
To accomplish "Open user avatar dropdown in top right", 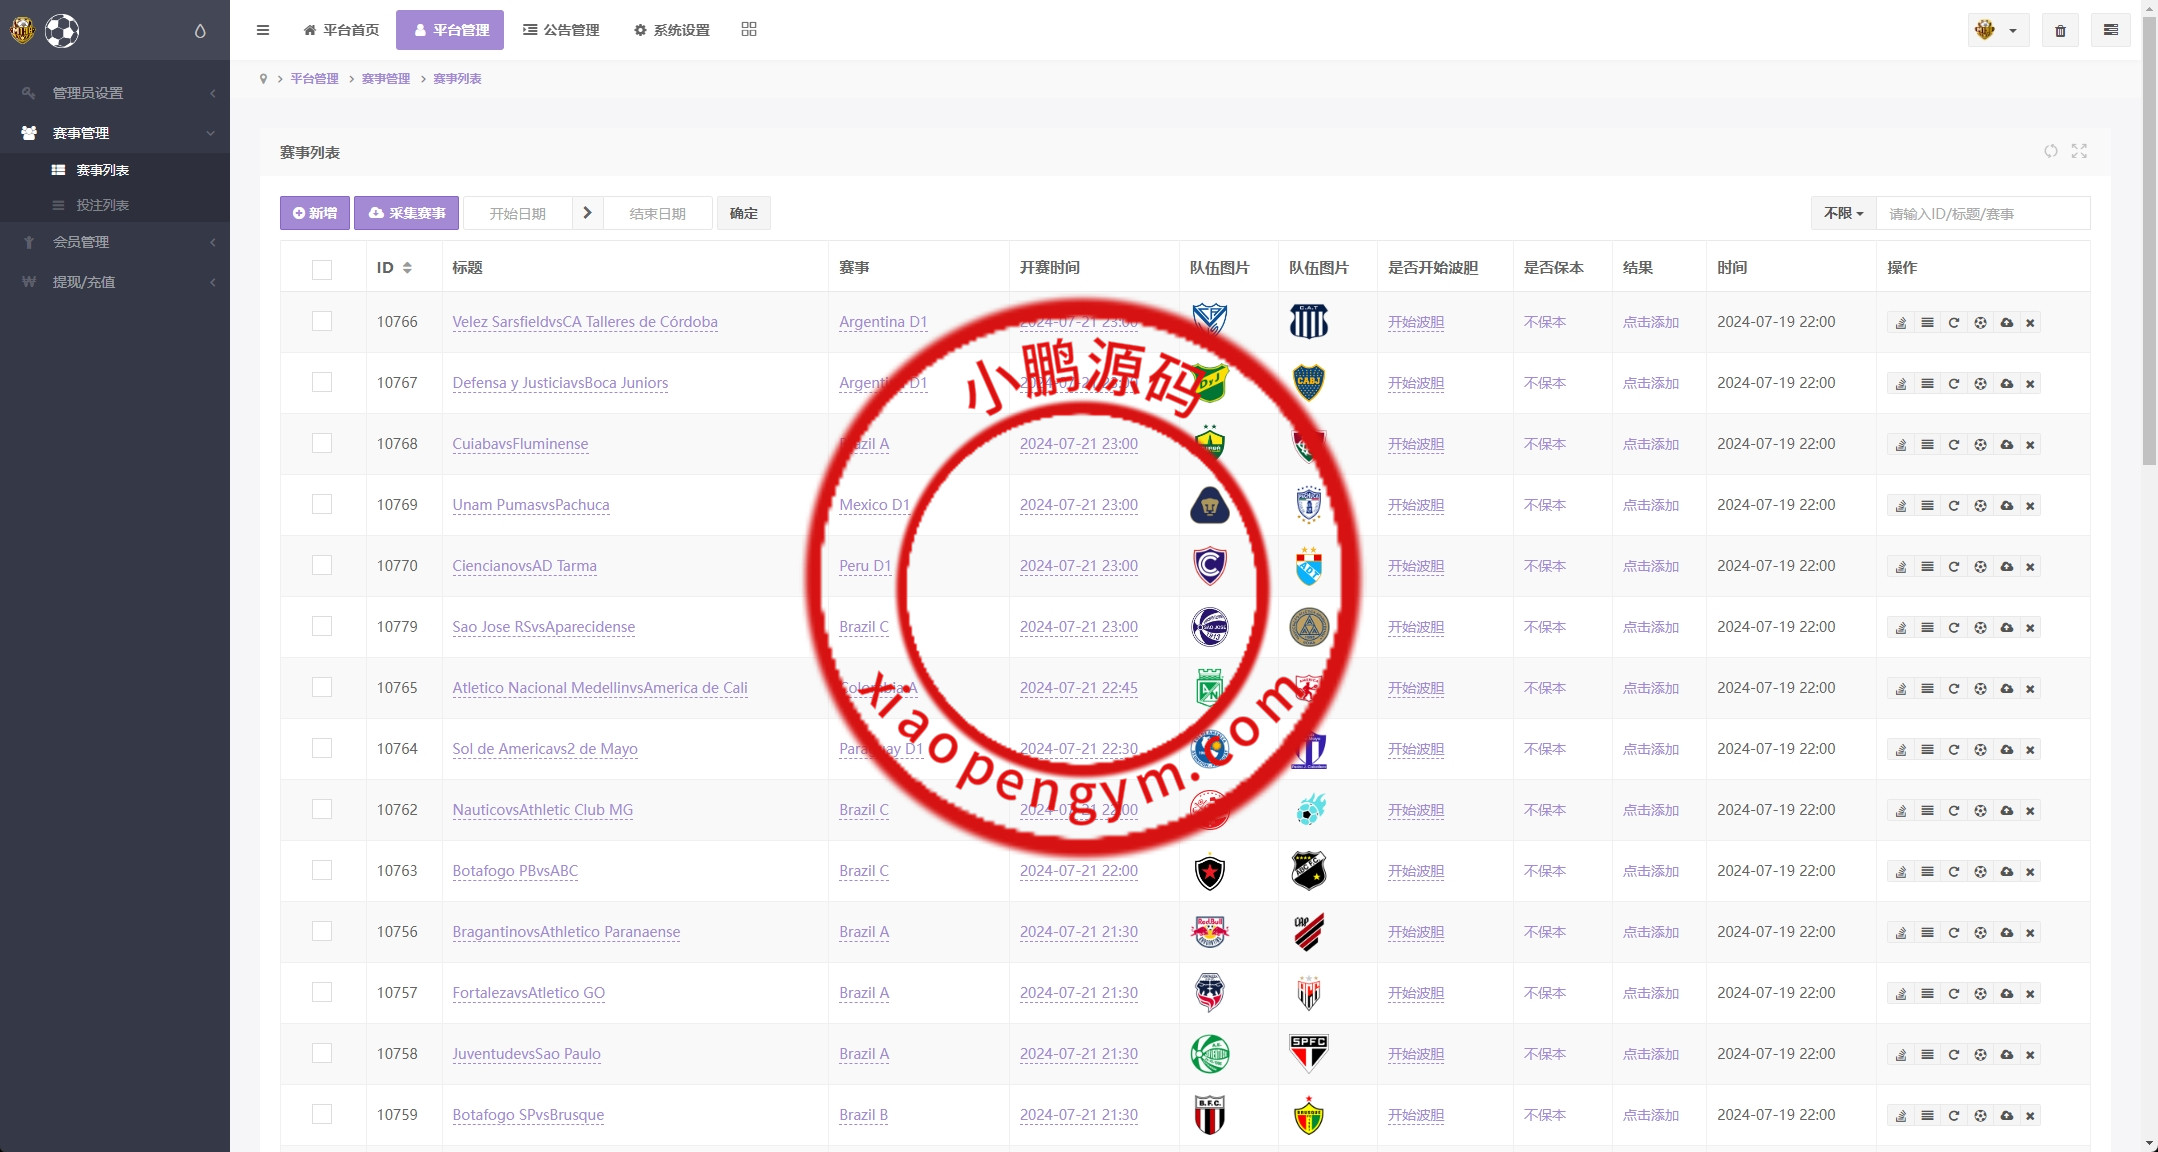I will click(1997, 31).
